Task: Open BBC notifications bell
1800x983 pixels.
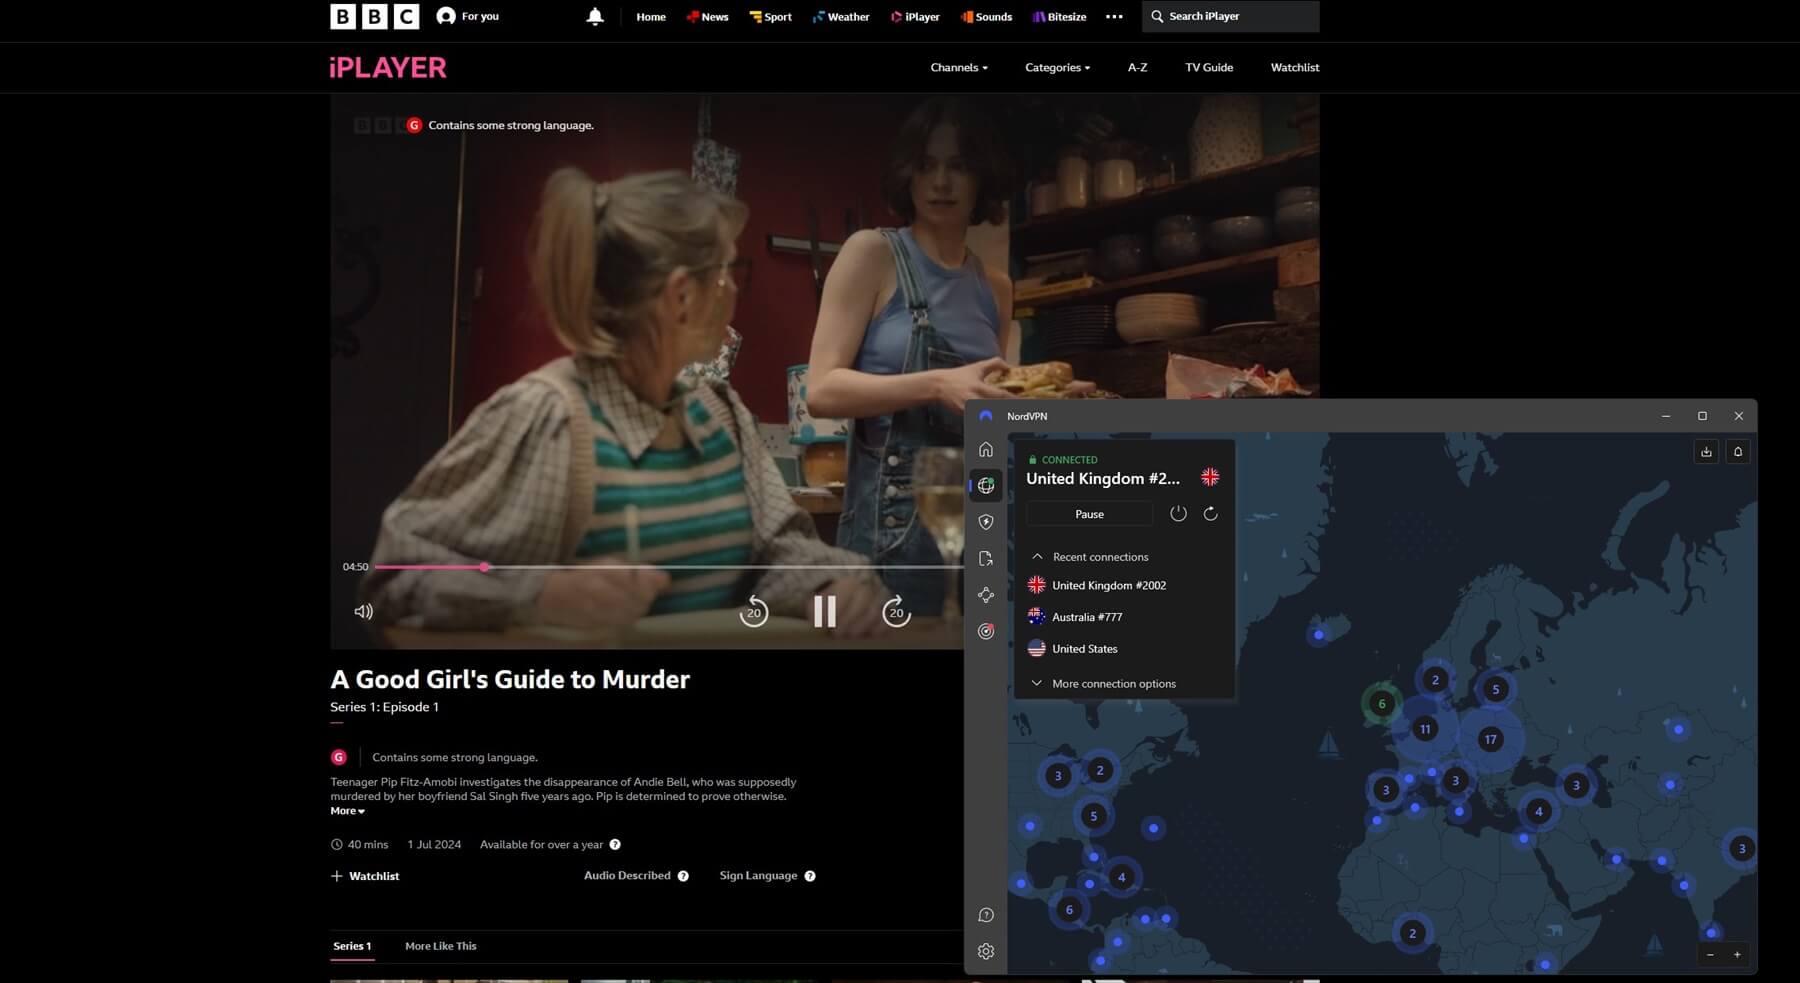Action: 595,16
